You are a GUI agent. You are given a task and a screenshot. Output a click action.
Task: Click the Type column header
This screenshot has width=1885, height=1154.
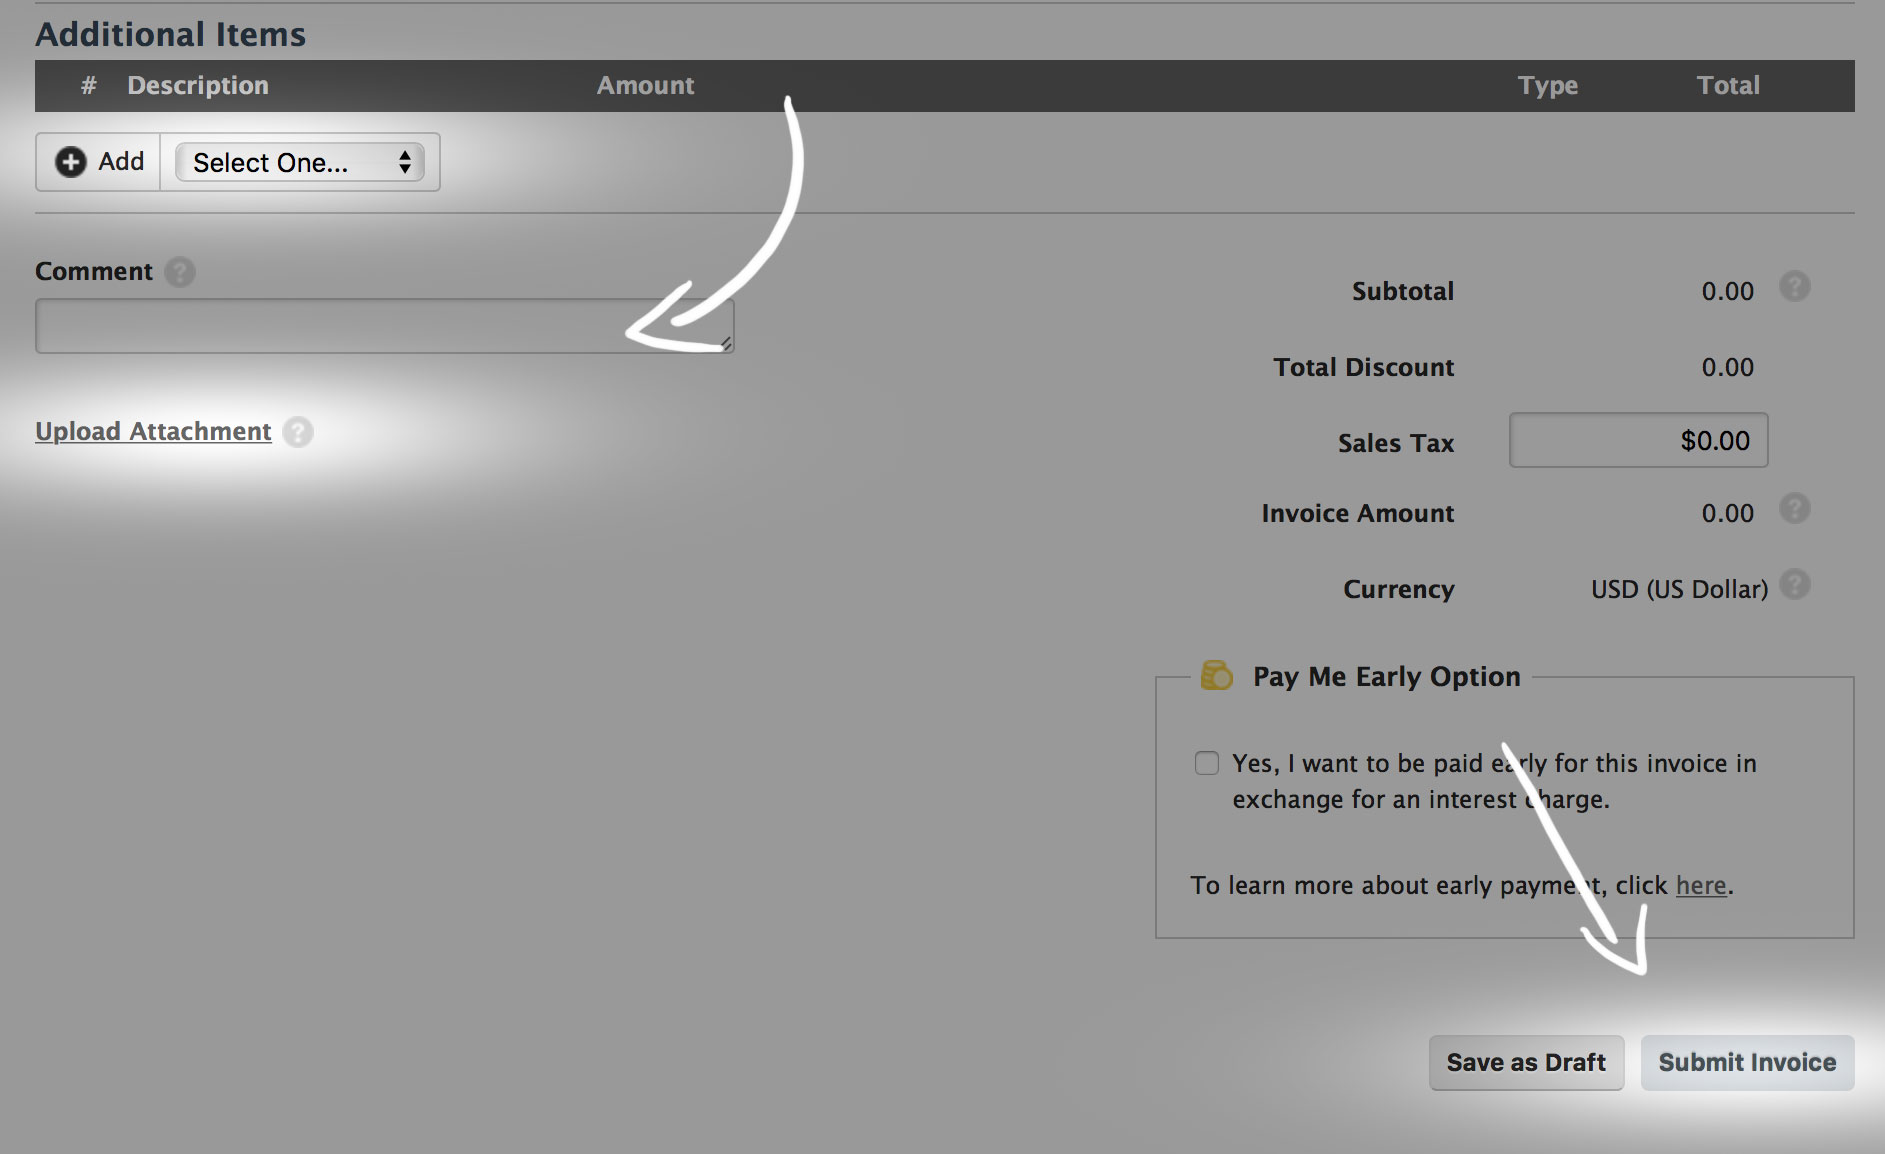[1548, 85]
